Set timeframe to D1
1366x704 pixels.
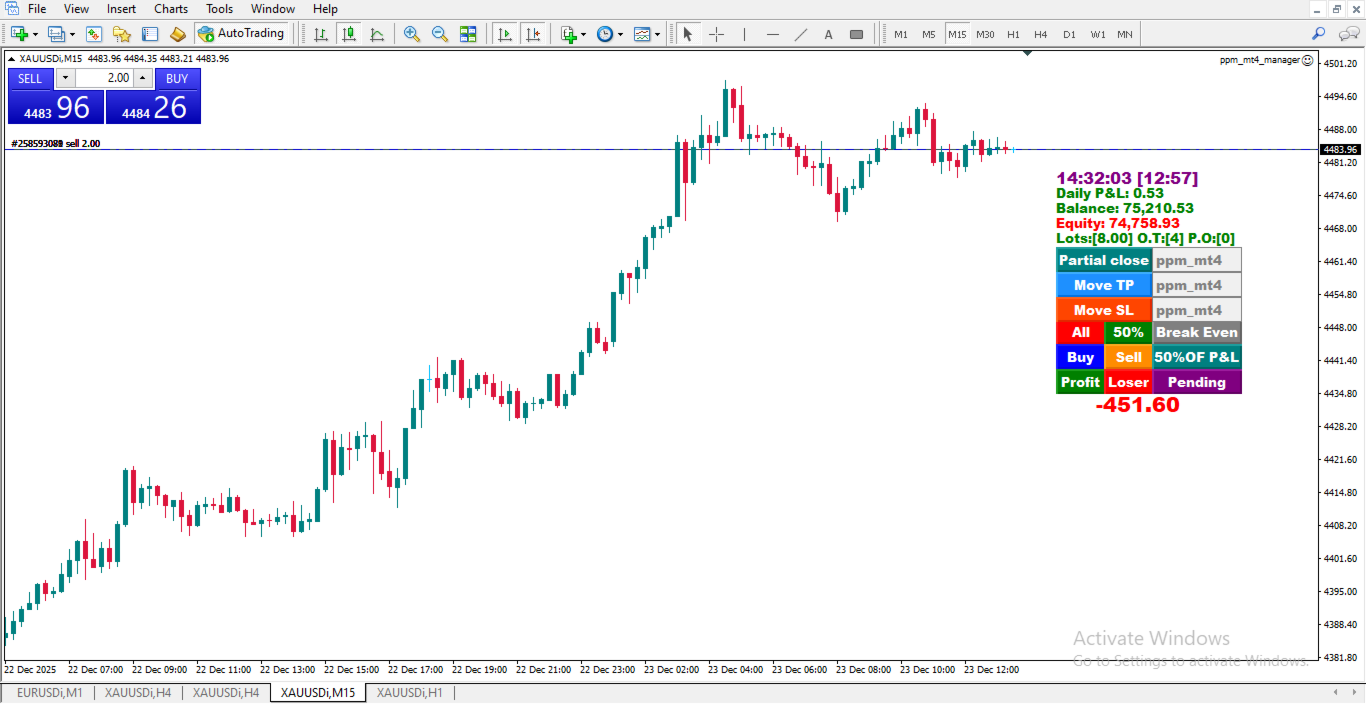pyautogui.click(x=1069, y=34)
